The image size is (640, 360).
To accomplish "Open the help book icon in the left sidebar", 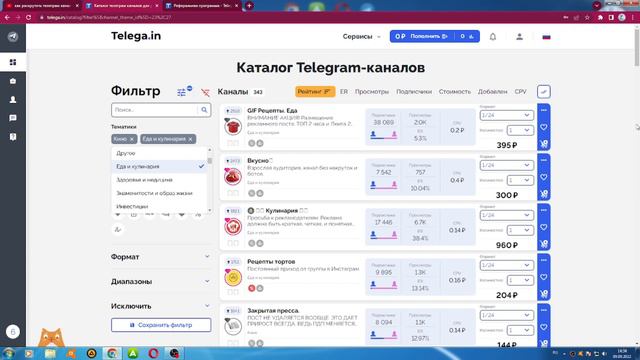I will [13, 137].
